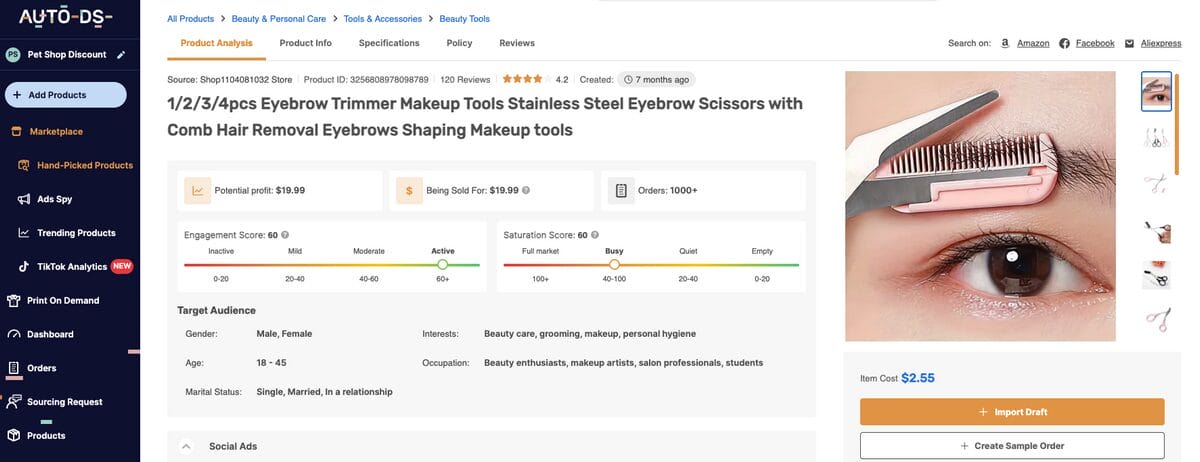This screenshot has height=462, width=1200.
Task: Click the Orders: 1000+ text
Action: coord(669,190)
